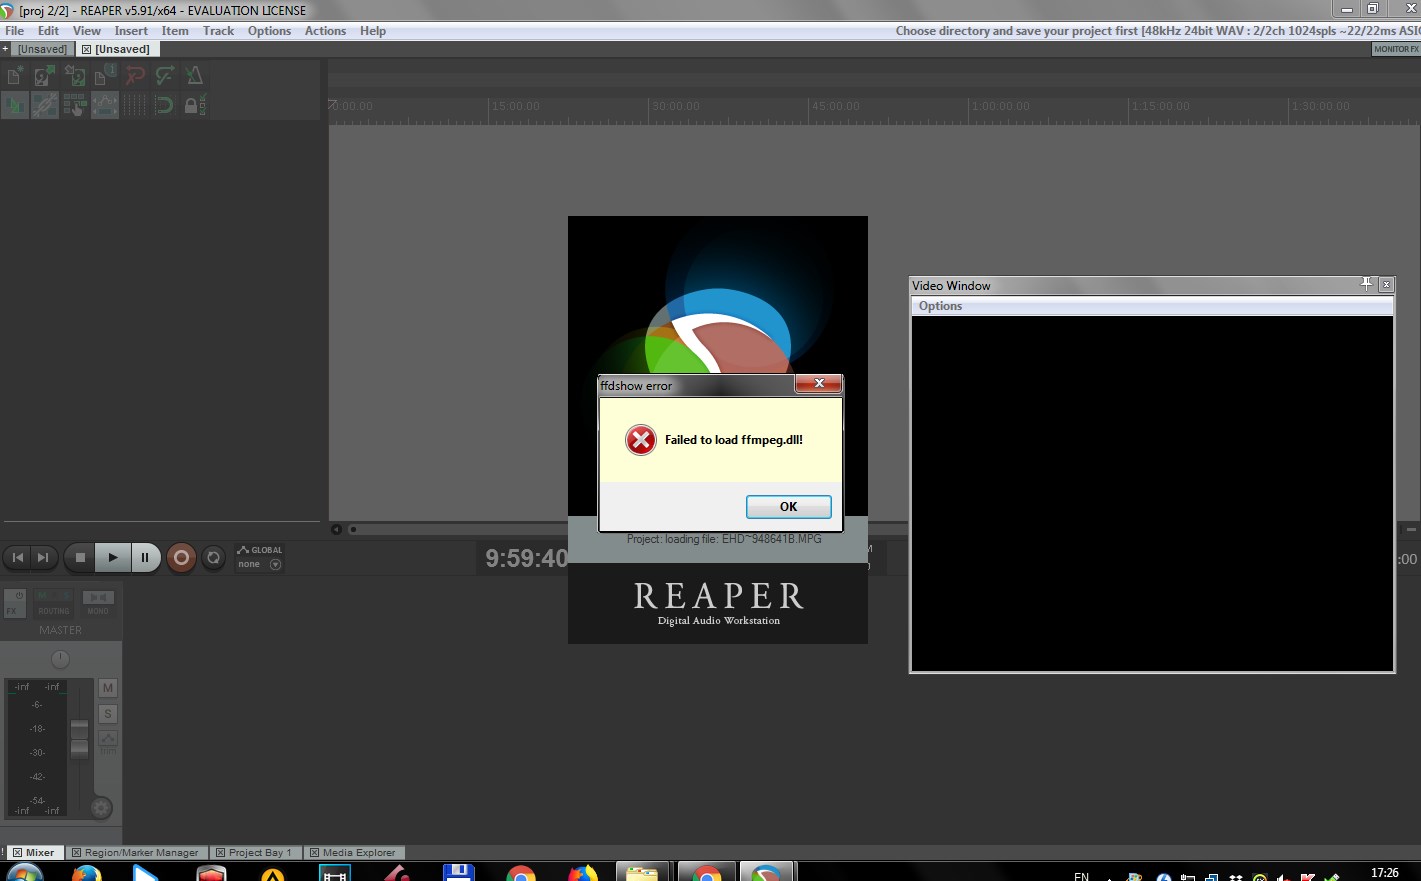The width and height of the screenshot is (1421, 881).
Task: Click the master pan knob
Action: point(60,659)
